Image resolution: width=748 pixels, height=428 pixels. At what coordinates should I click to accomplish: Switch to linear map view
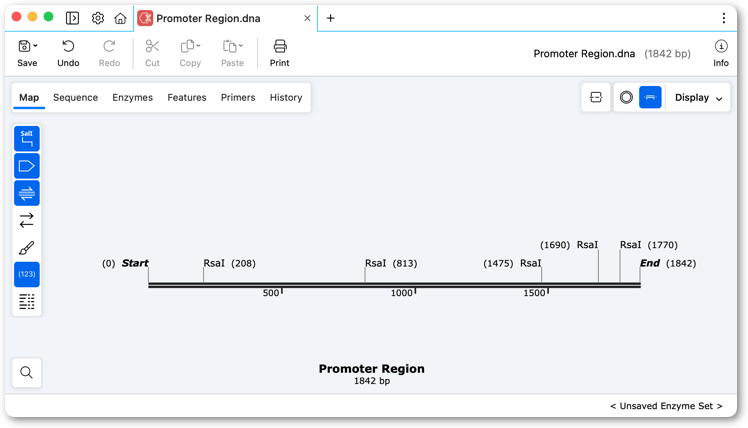[650, 97]
